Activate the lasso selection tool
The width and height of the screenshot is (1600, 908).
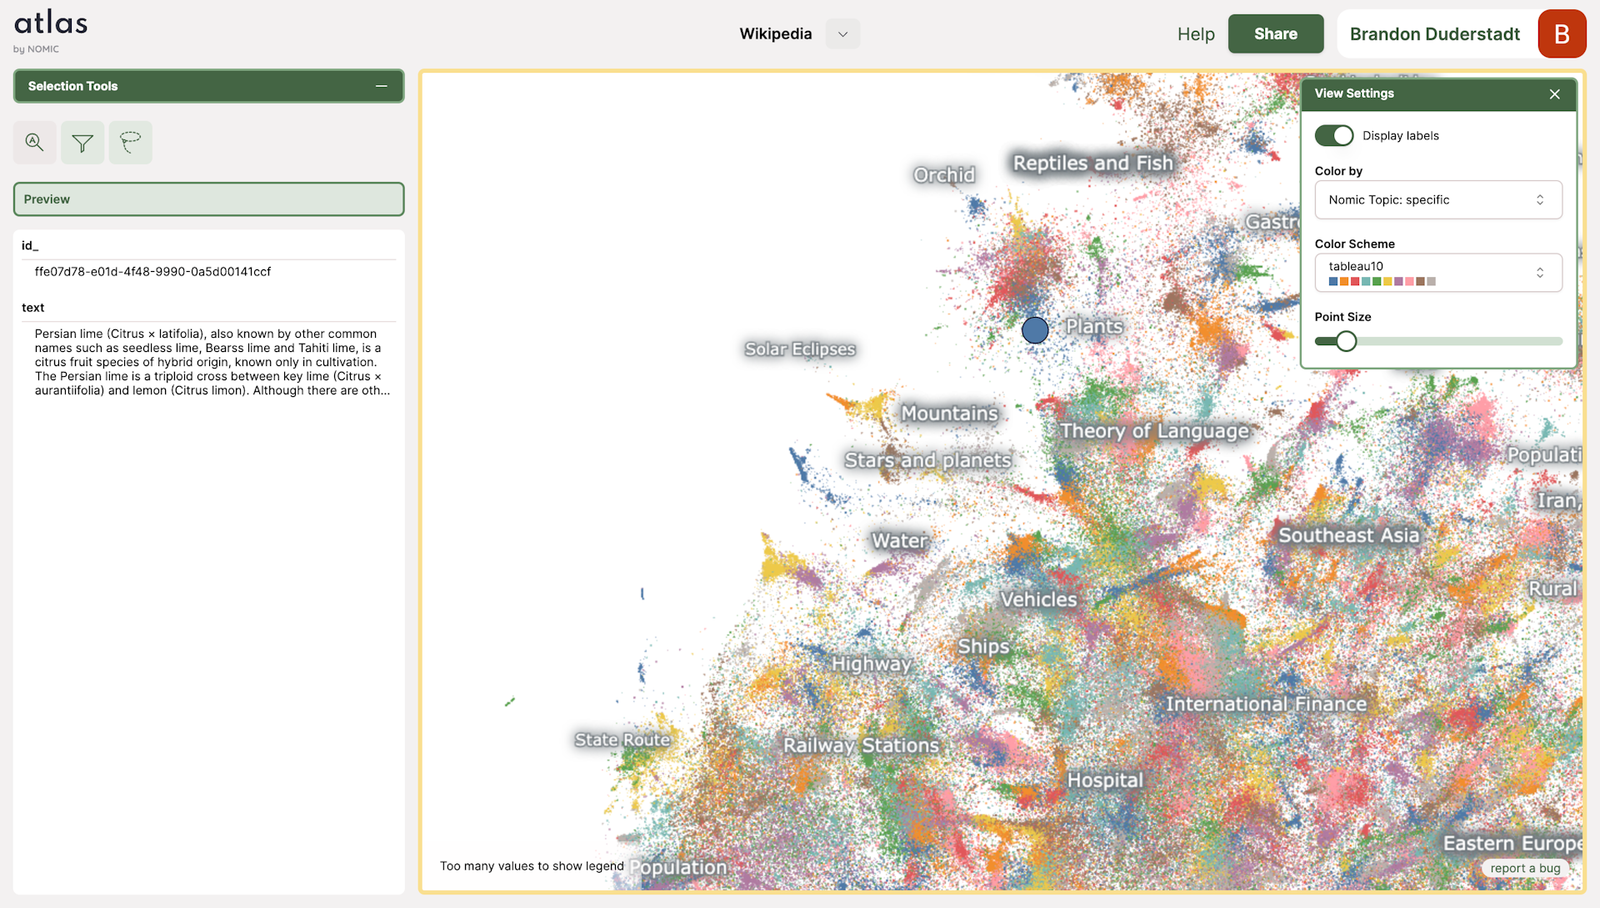pyautogui.click(x=130, y=142)
